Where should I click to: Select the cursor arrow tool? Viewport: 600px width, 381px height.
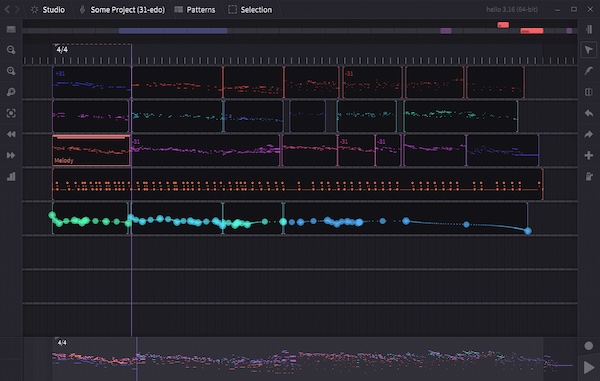tap(589, 50)
